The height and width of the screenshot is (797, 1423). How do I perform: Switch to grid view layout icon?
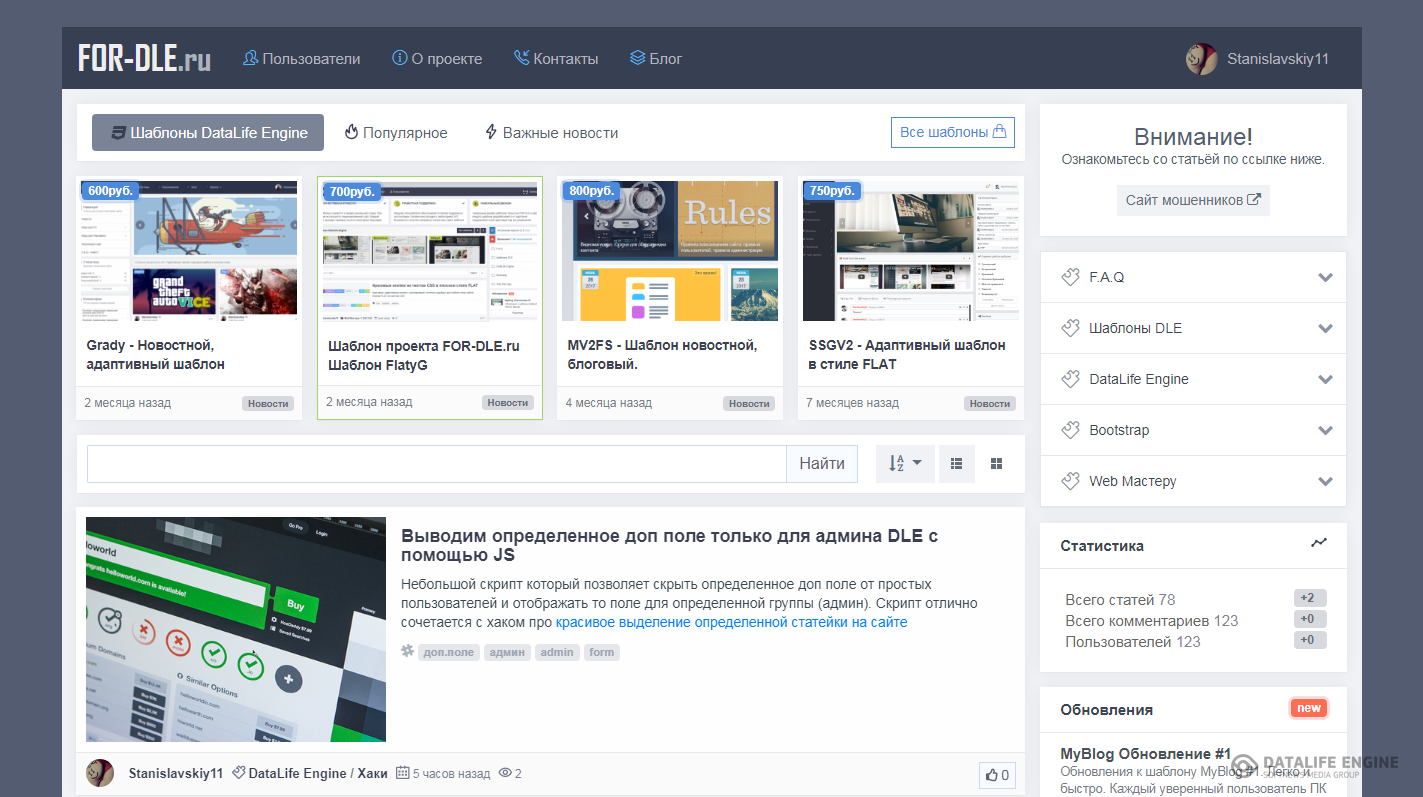[996, 464]
